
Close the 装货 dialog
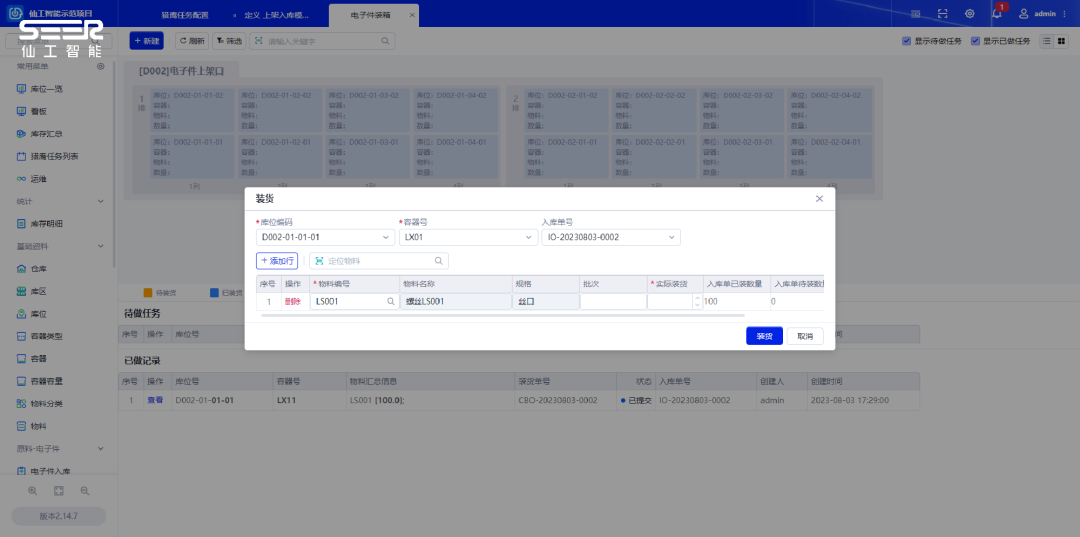pyautogui.click(x=819, y=199)
